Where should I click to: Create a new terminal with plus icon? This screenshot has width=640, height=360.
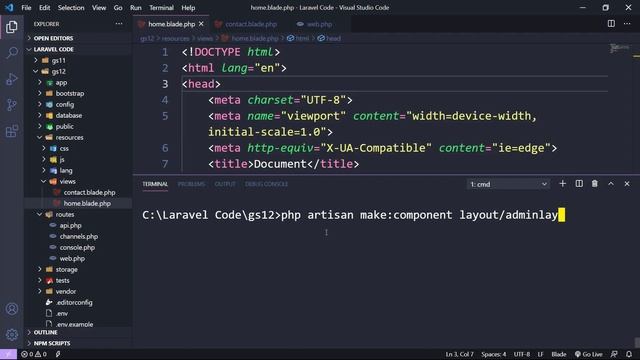(562, 184)
